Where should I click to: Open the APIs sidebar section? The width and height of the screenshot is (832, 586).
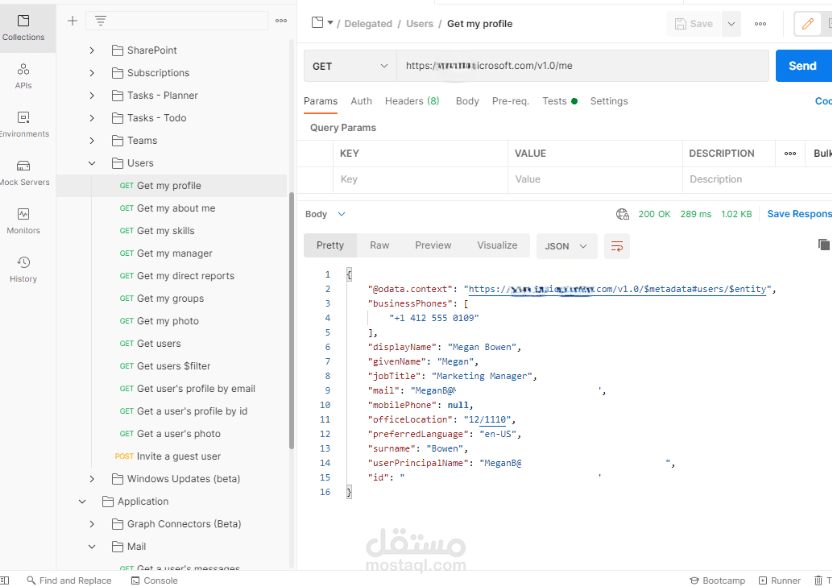point(23,76)
